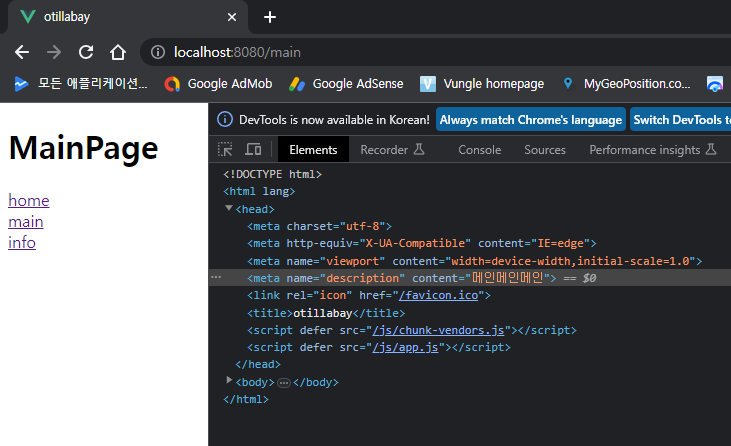The height and width of the screenshot is (446, 731).
Task: Open the 모든 애플리케이션 bookmark
Action: (x=81, y=84)
